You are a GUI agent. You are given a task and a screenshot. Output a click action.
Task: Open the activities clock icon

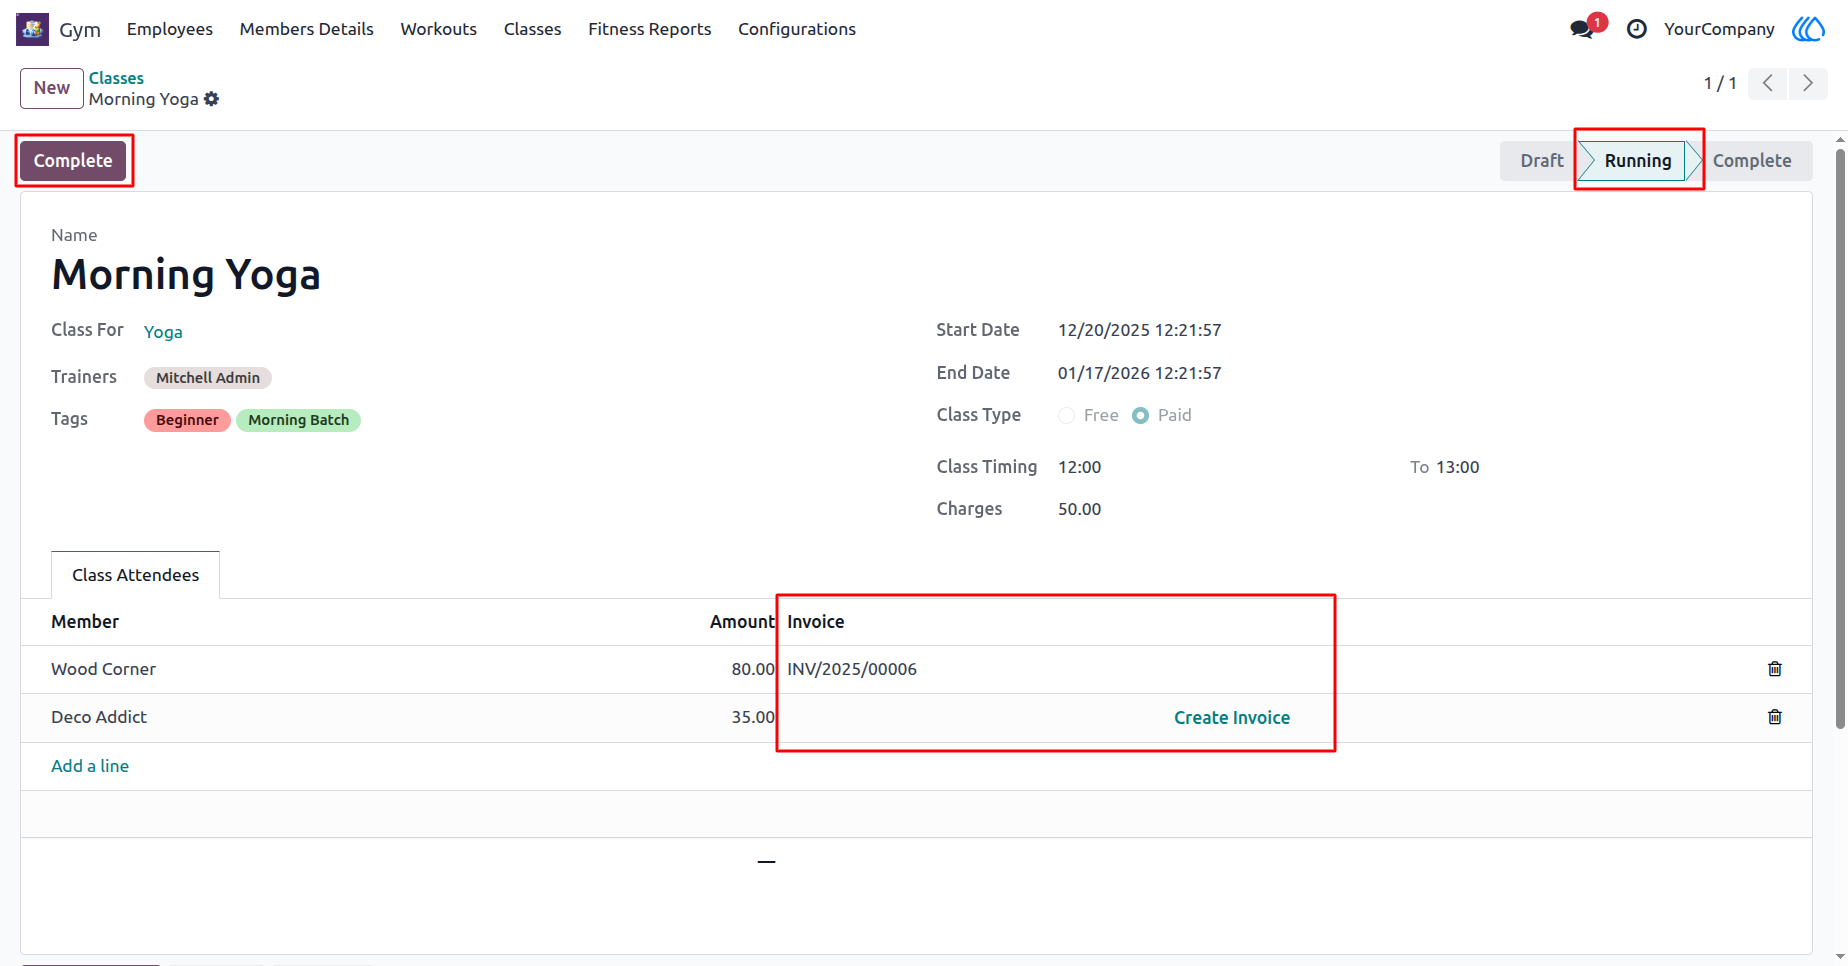[1636, 29]
